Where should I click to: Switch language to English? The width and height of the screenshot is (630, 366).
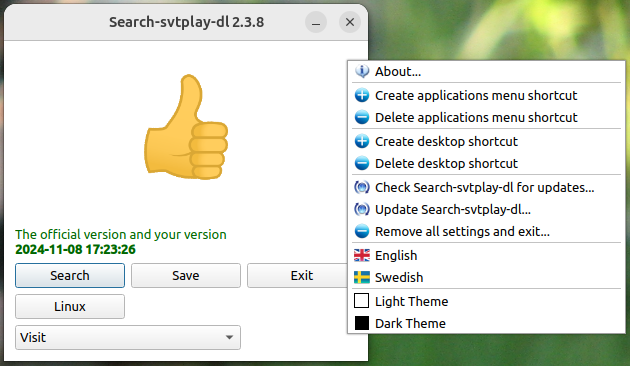486,255
